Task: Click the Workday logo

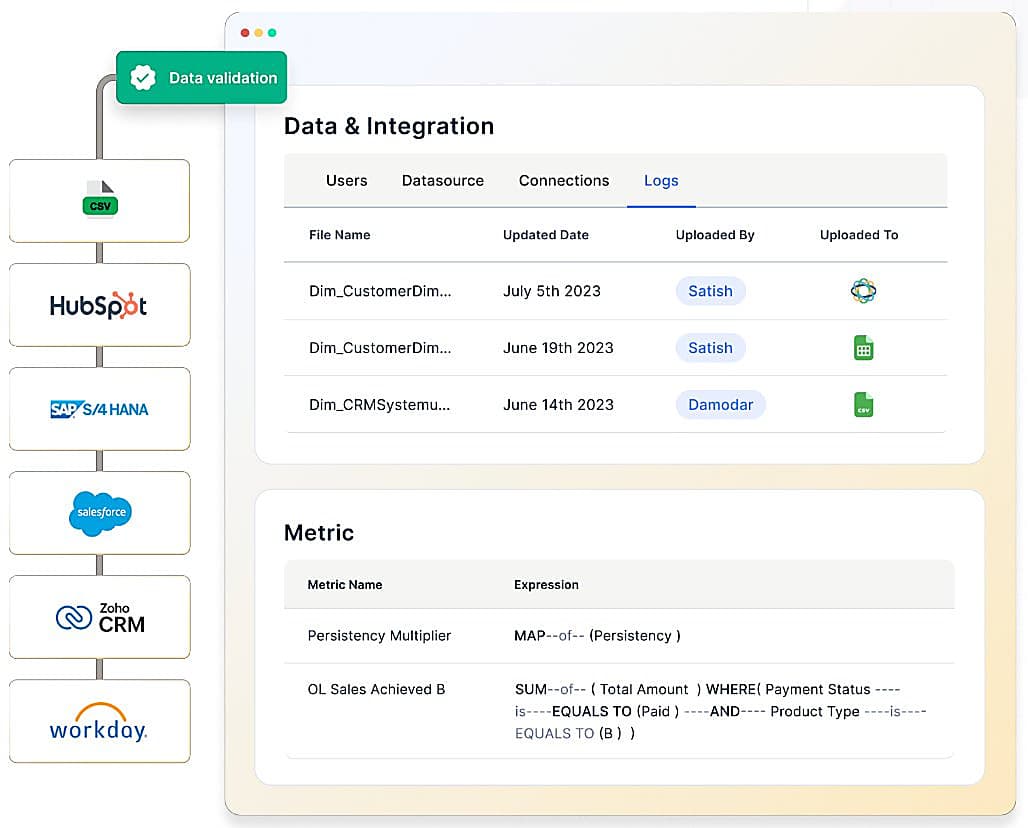Action: (x=98, y=722)
